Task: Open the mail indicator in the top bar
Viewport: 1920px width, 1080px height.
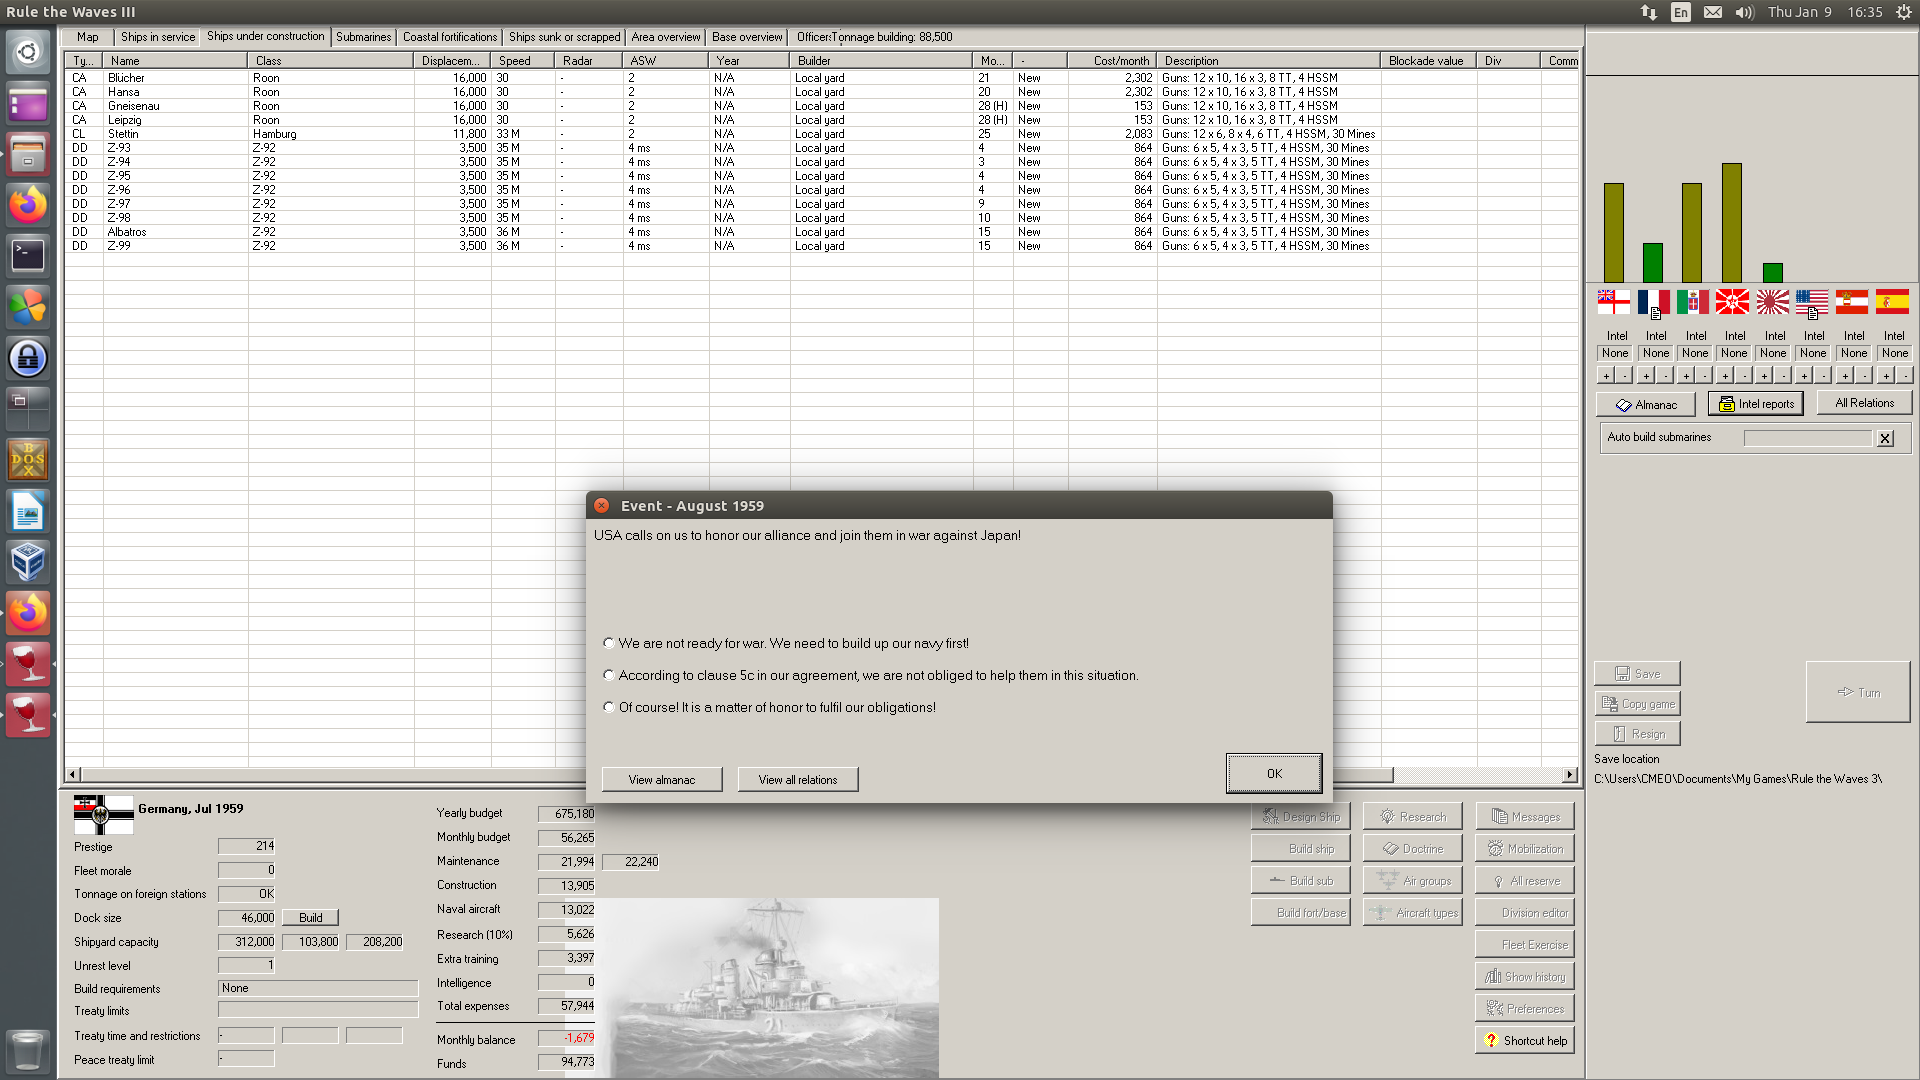Action: pos(1713,12)
